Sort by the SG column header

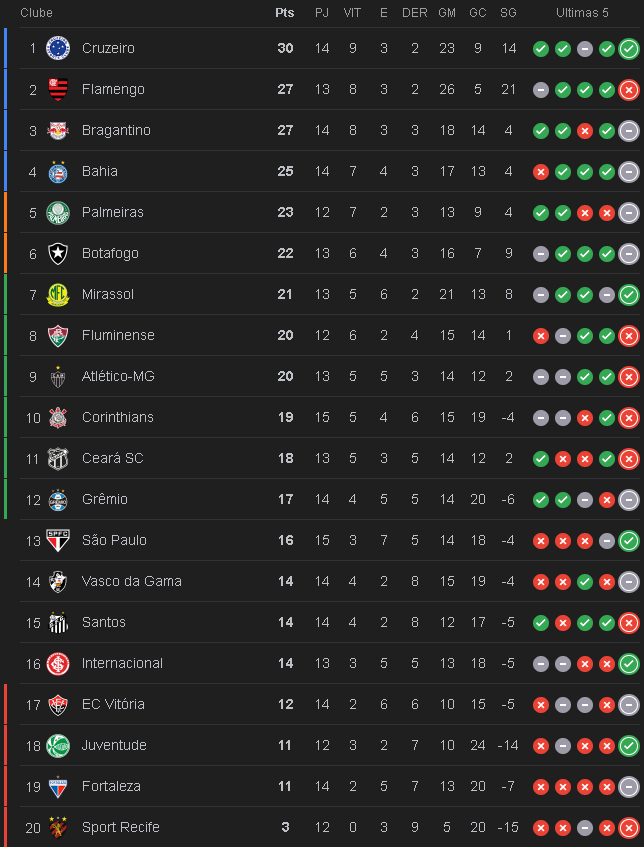pyautogui.click(x=508, y=13)
